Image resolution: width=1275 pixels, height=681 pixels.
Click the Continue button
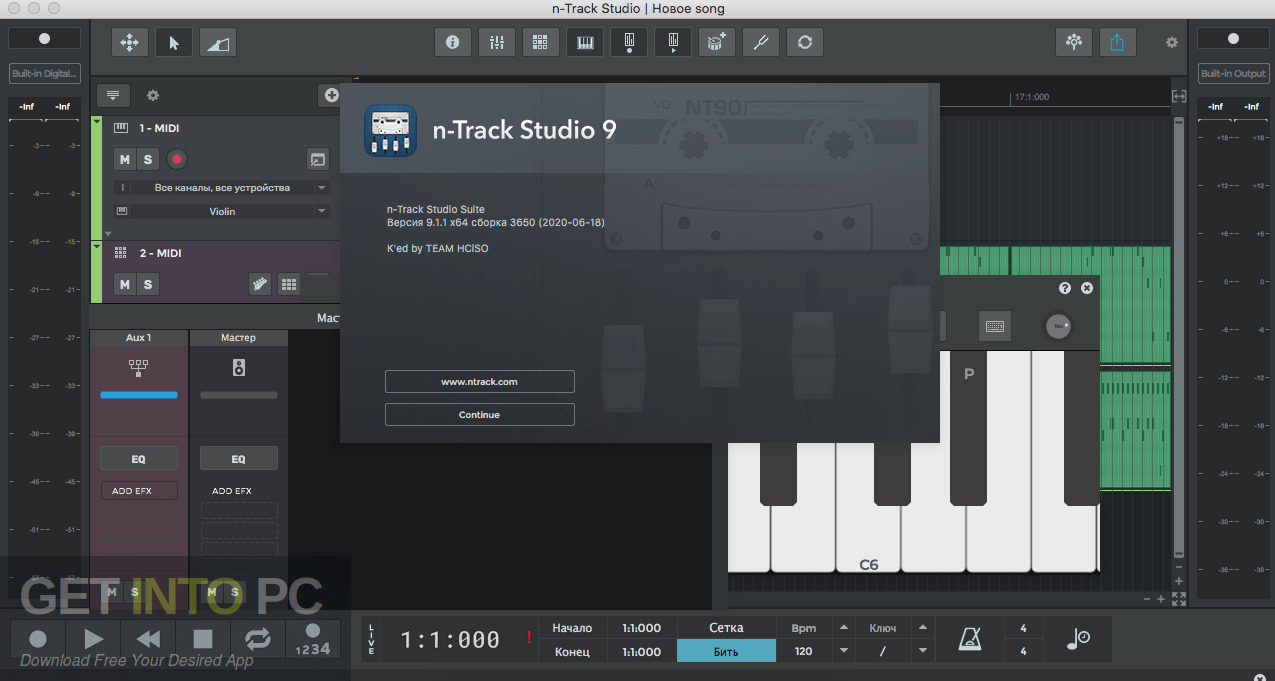pos(480,414)
